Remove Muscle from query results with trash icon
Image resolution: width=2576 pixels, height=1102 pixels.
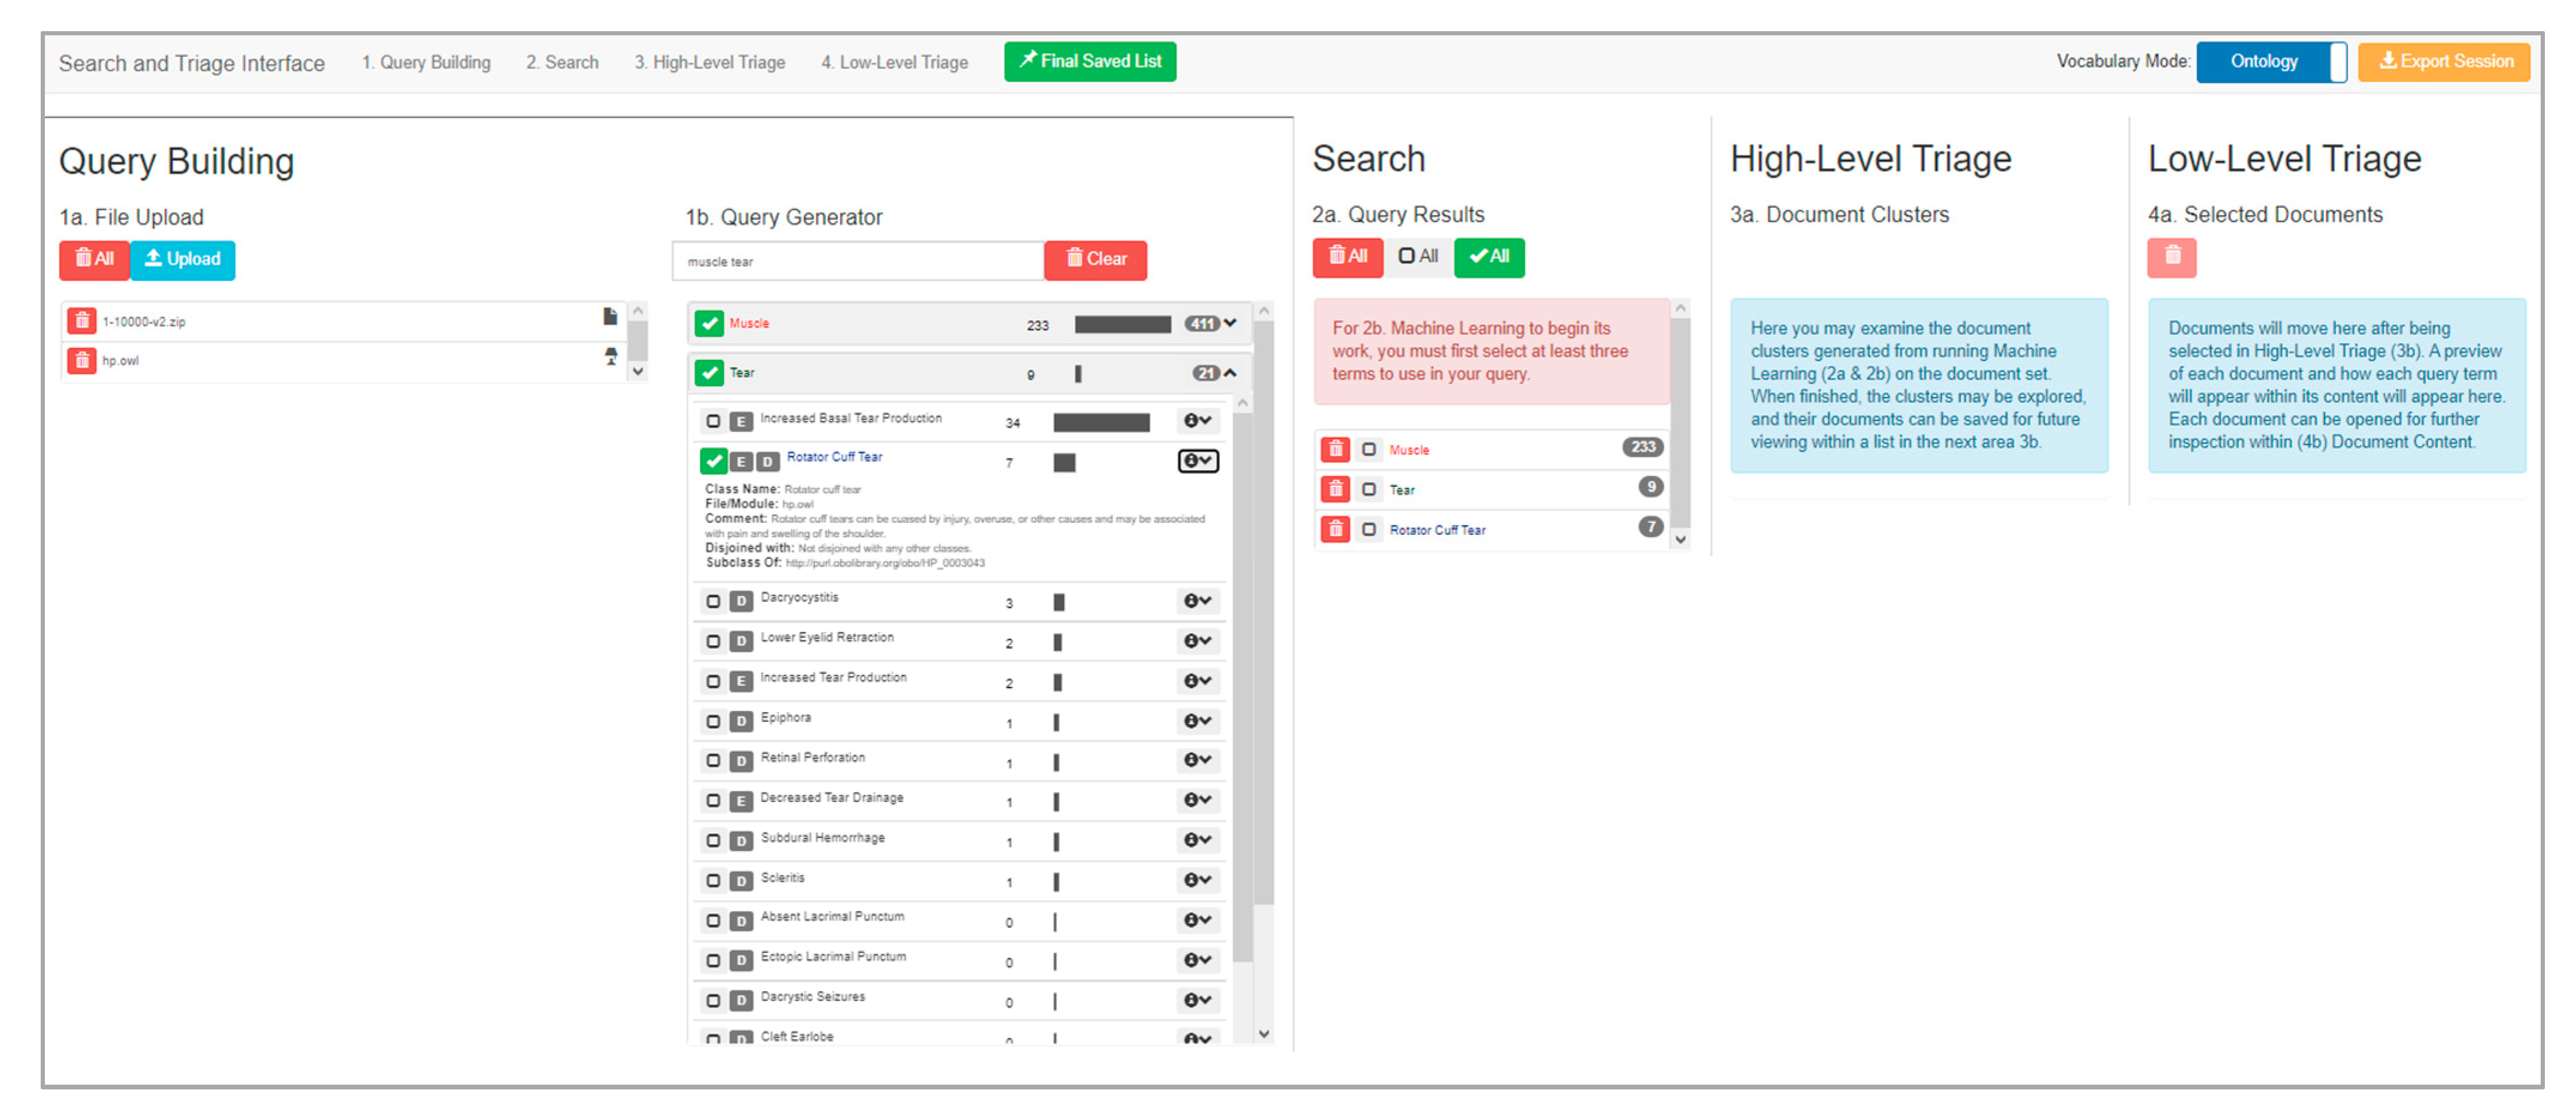point(1335,449)
